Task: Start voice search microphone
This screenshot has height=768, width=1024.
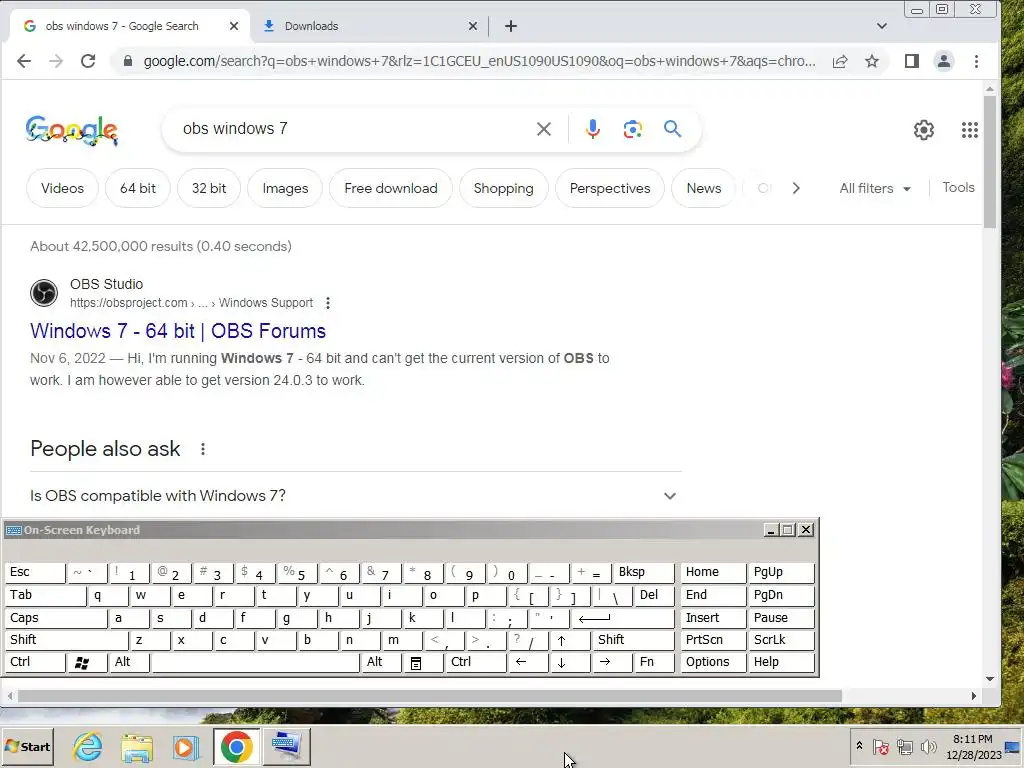Action: [592, 129]
